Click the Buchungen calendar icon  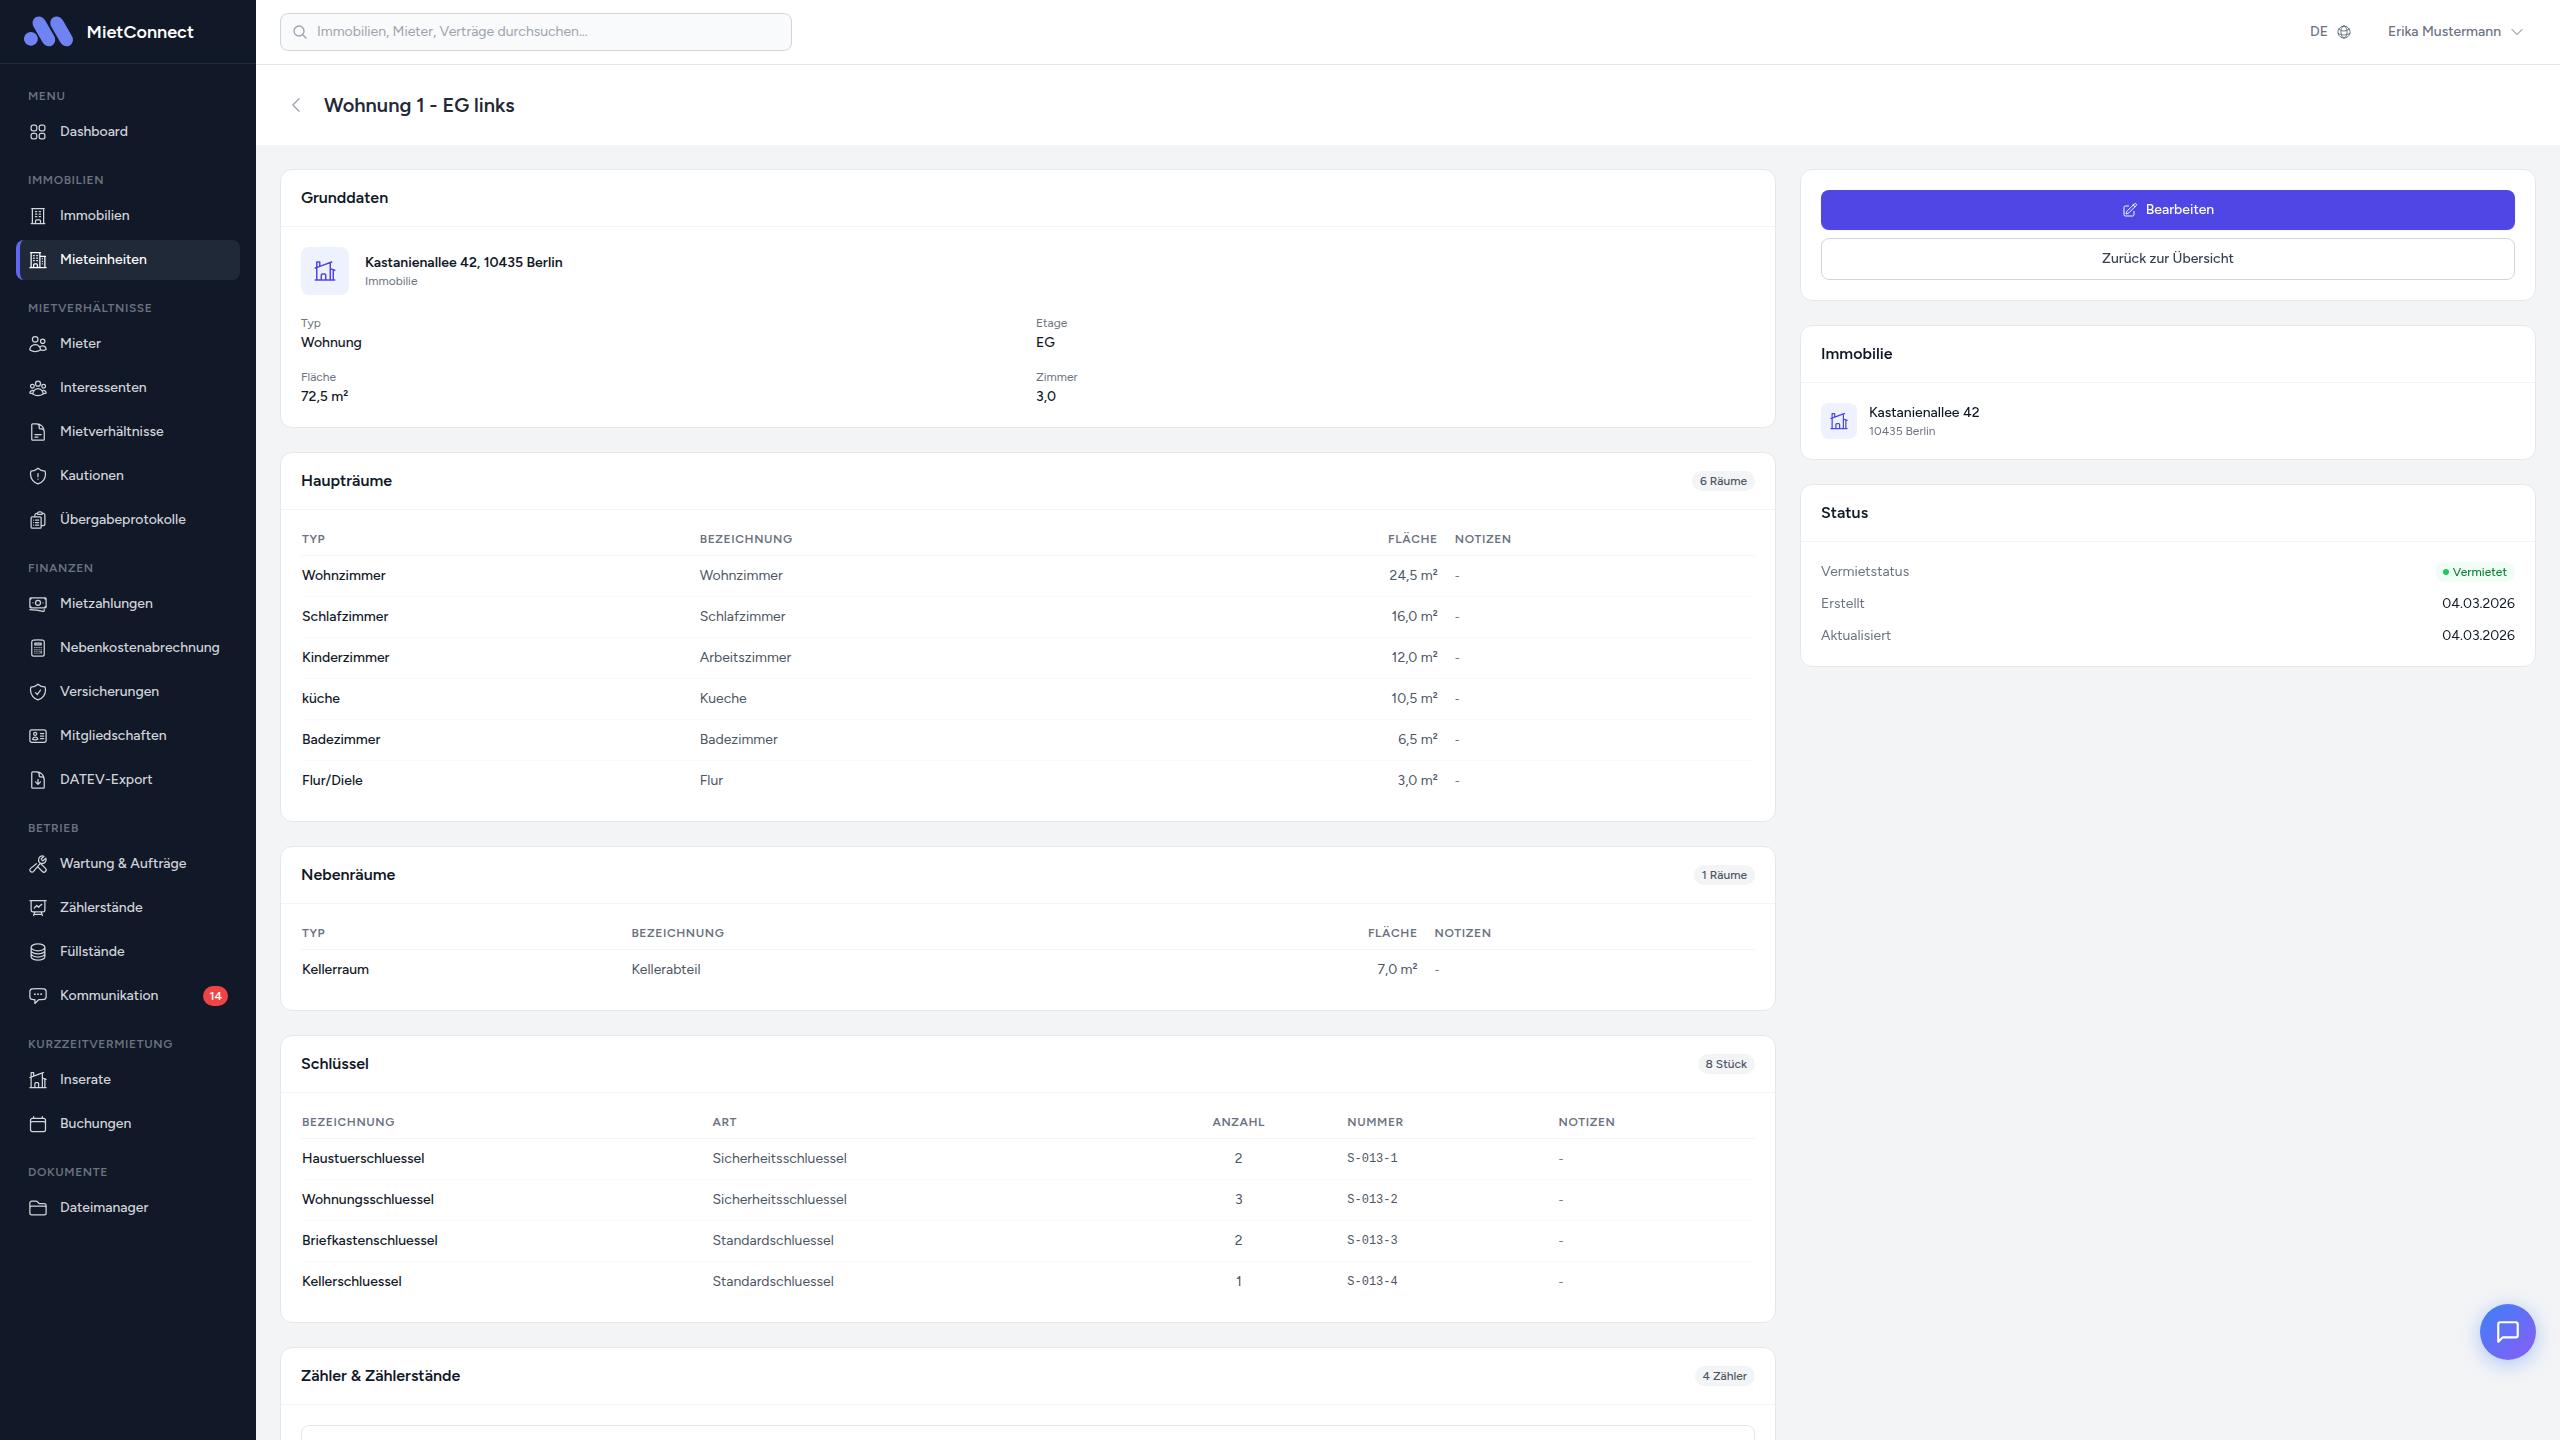coord(38,1124)
